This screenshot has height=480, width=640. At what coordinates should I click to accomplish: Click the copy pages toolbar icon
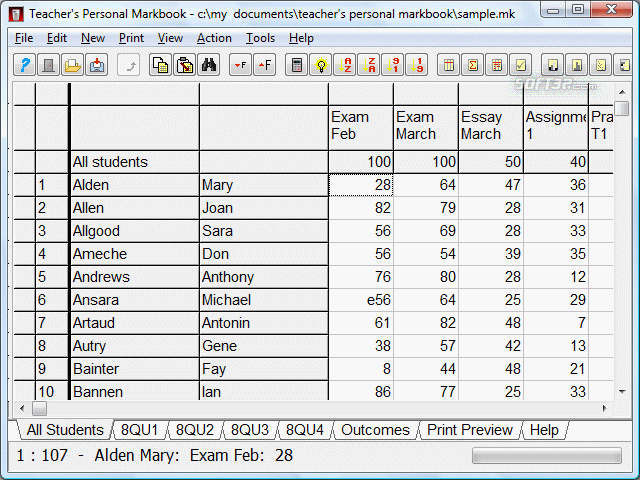[x=160, y=65]
